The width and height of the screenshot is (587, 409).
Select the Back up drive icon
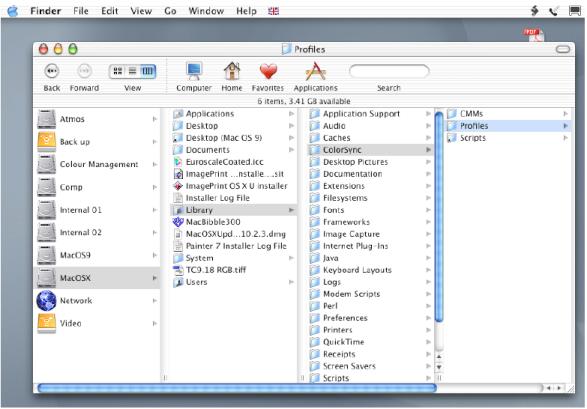point(46,142)
